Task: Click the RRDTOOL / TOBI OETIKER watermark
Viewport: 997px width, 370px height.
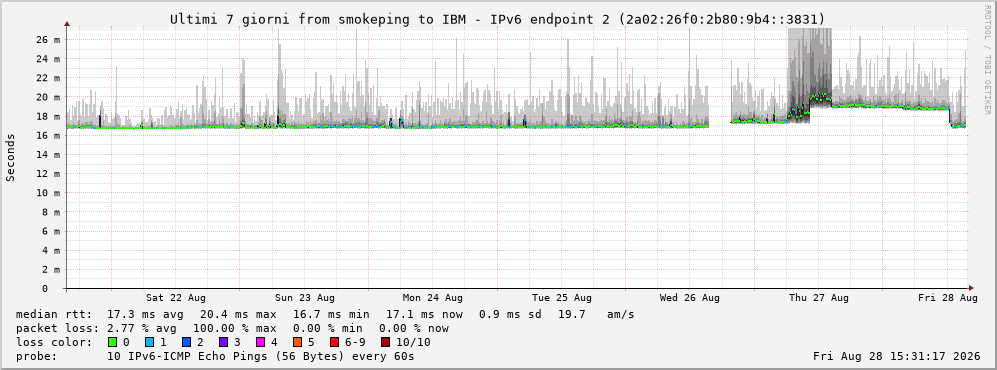Action: pos(987,59)
